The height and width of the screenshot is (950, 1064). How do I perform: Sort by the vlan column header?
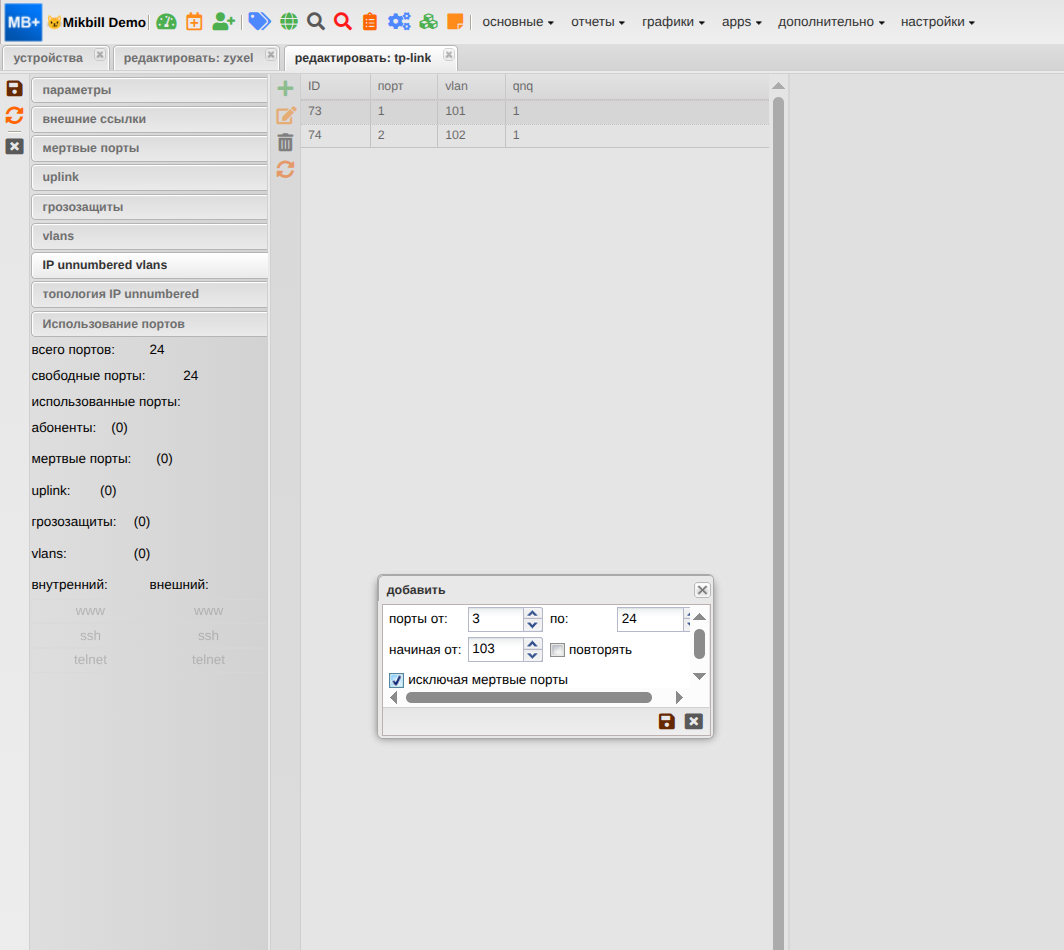[x=472, y=86]
